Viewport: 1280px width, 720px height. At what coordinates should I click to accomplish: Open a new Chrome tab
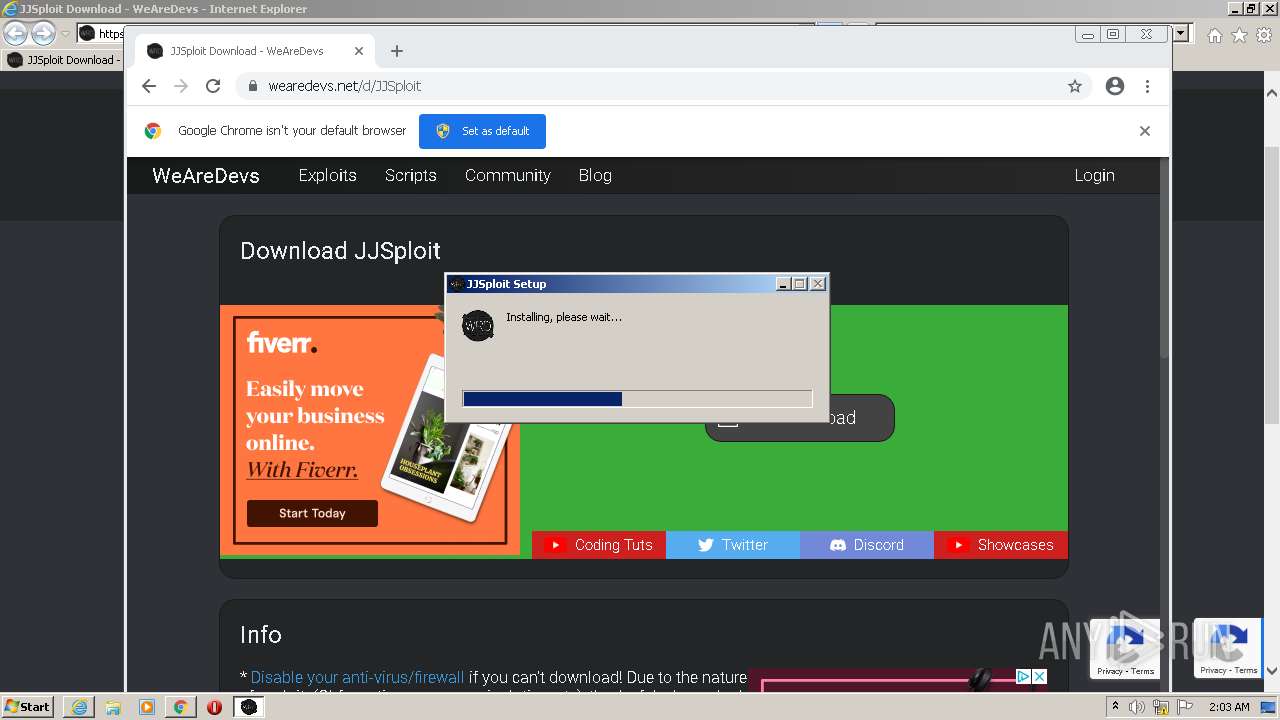pyautogui.click(x=397, y=51)
